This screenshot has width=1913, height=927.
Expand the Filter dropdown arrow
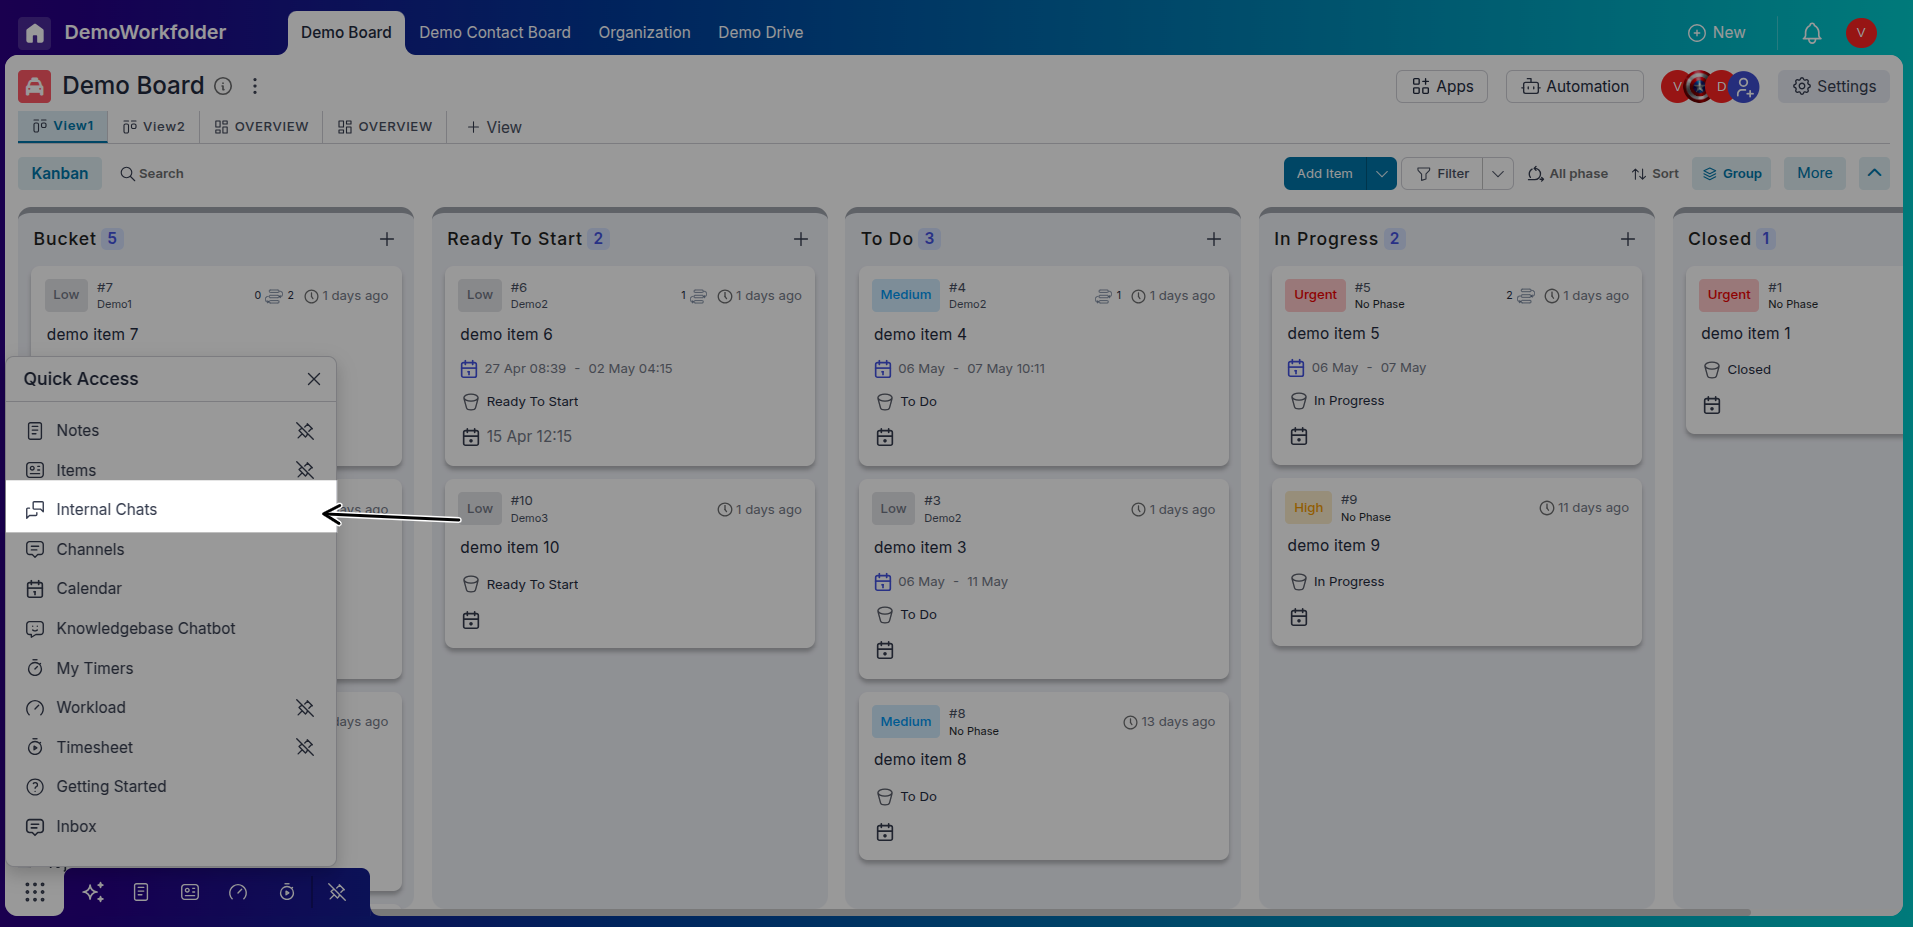click(1498, 173)
